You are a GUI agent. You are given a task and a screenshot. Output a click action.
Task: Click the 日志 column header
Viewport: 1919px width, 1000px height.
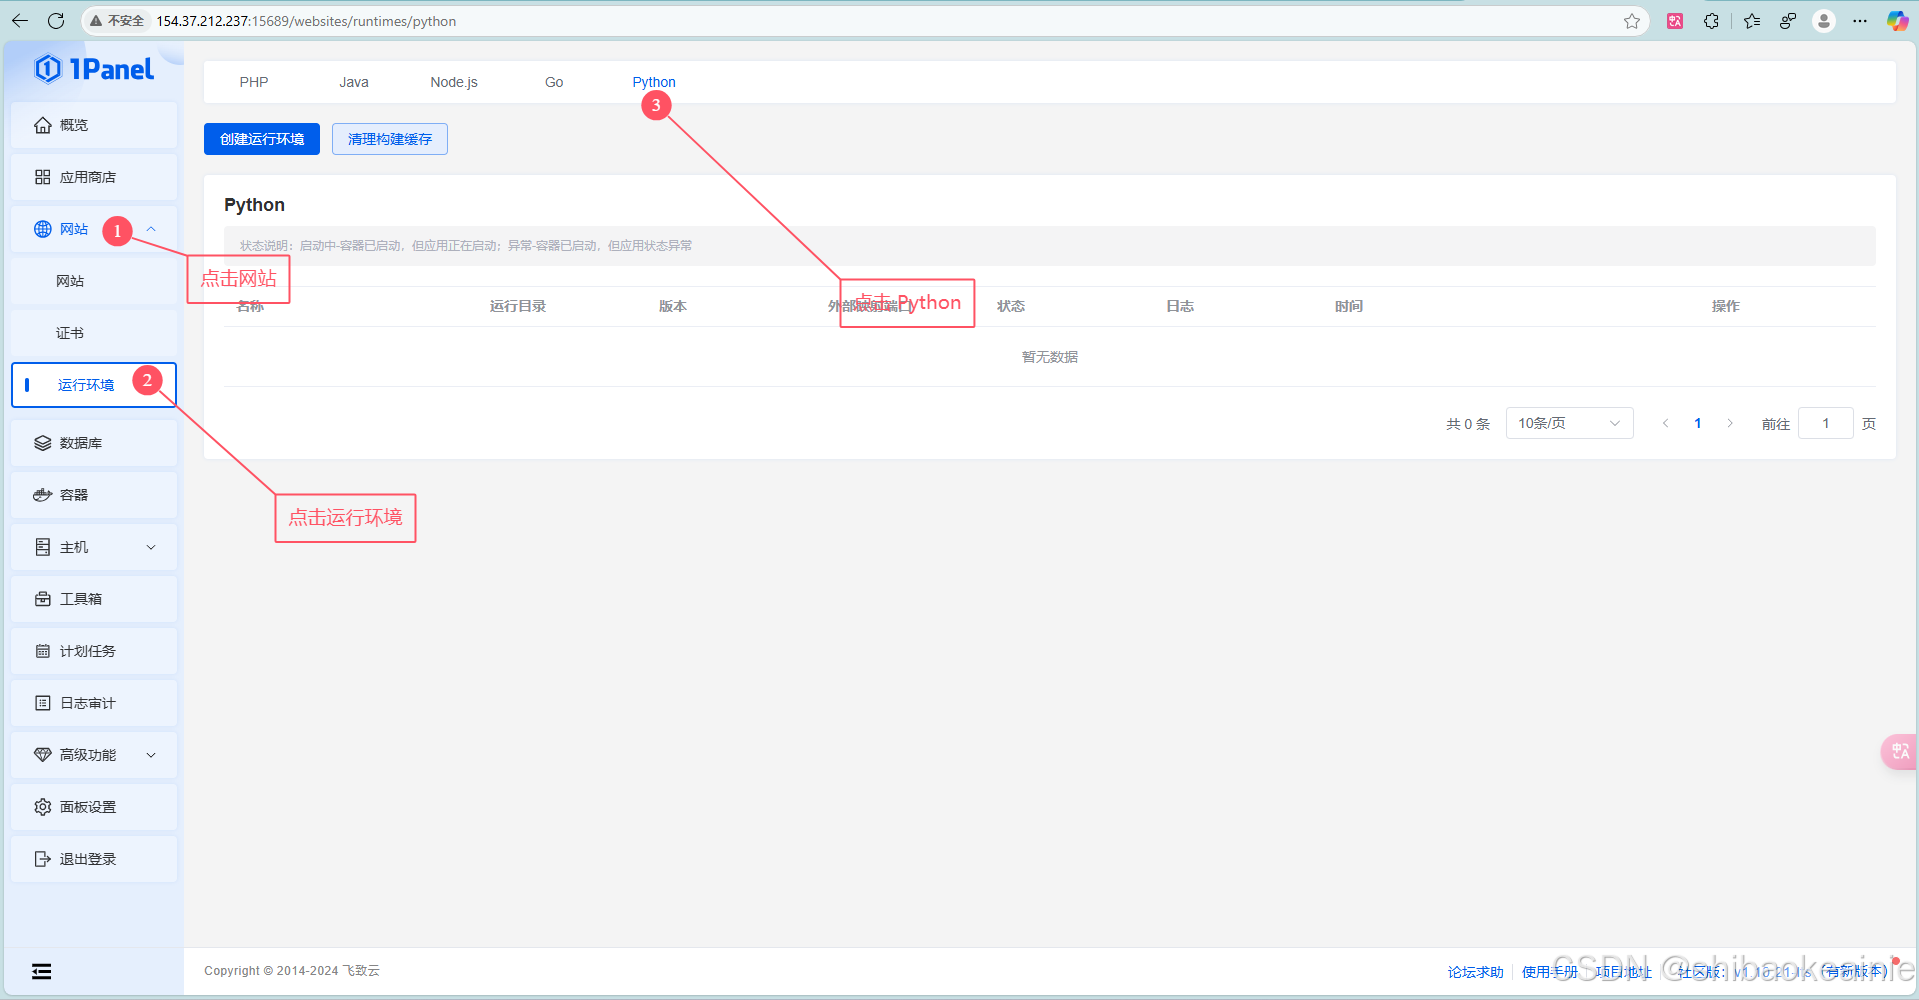click(x=1180, y=306)
